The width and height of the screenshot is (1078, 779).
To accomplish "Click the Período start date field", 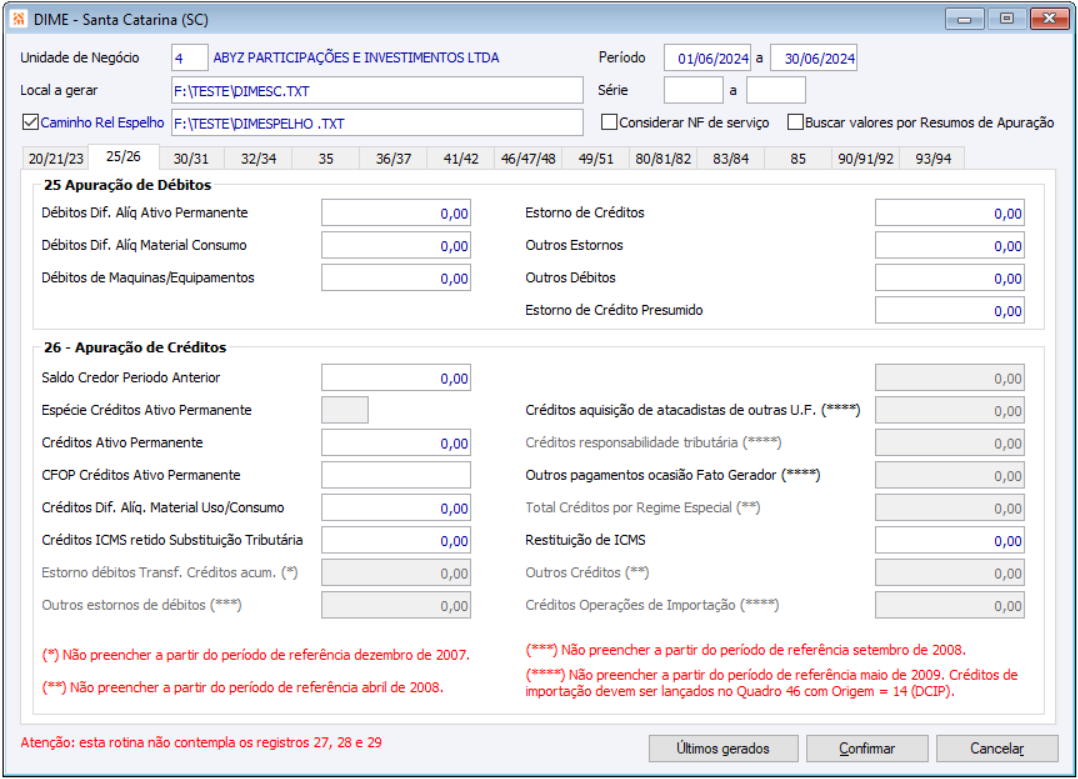I will point(707,58).
